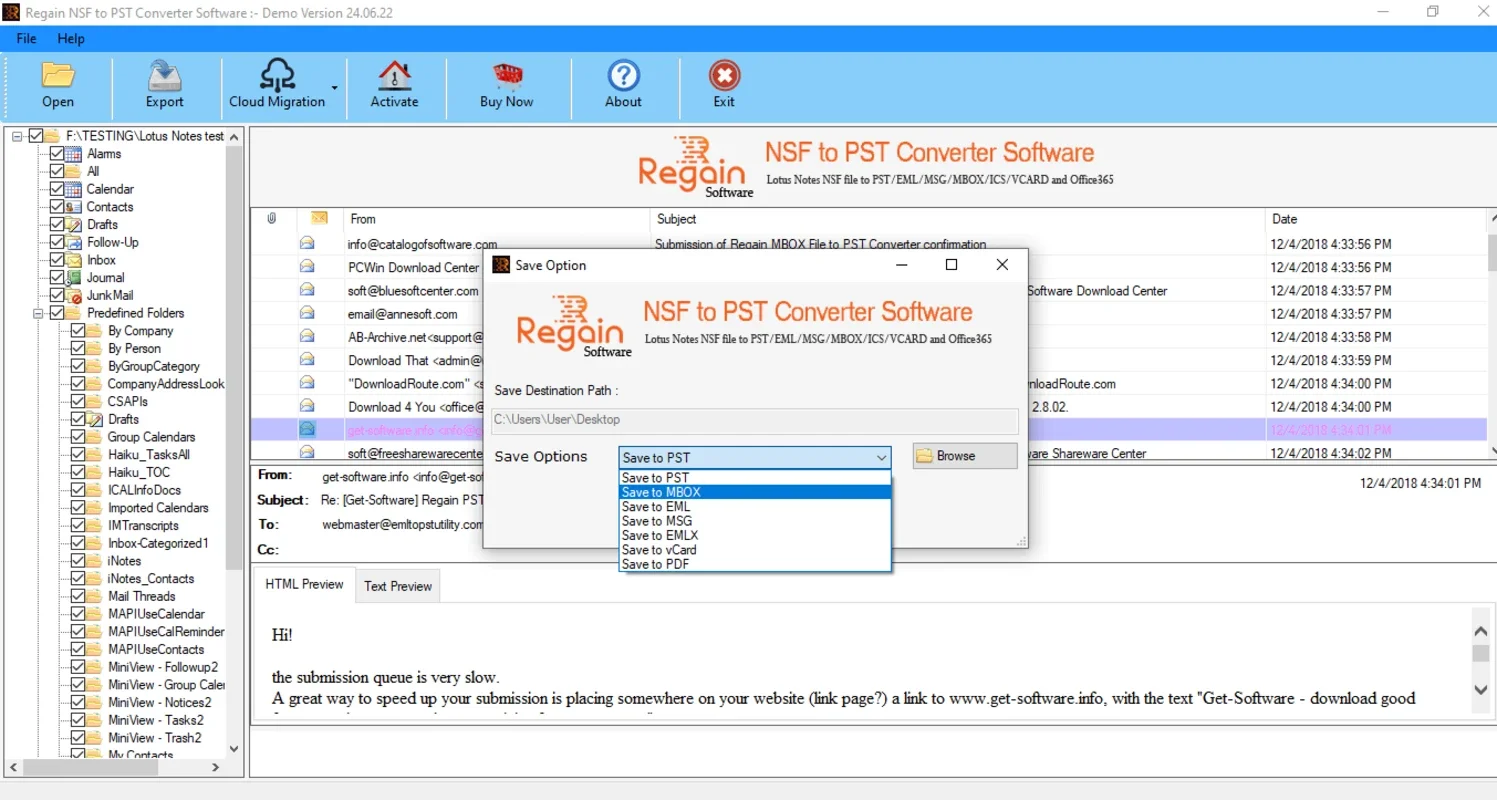
Task: Click the envelope icon column header
Action: click(319, 219)
